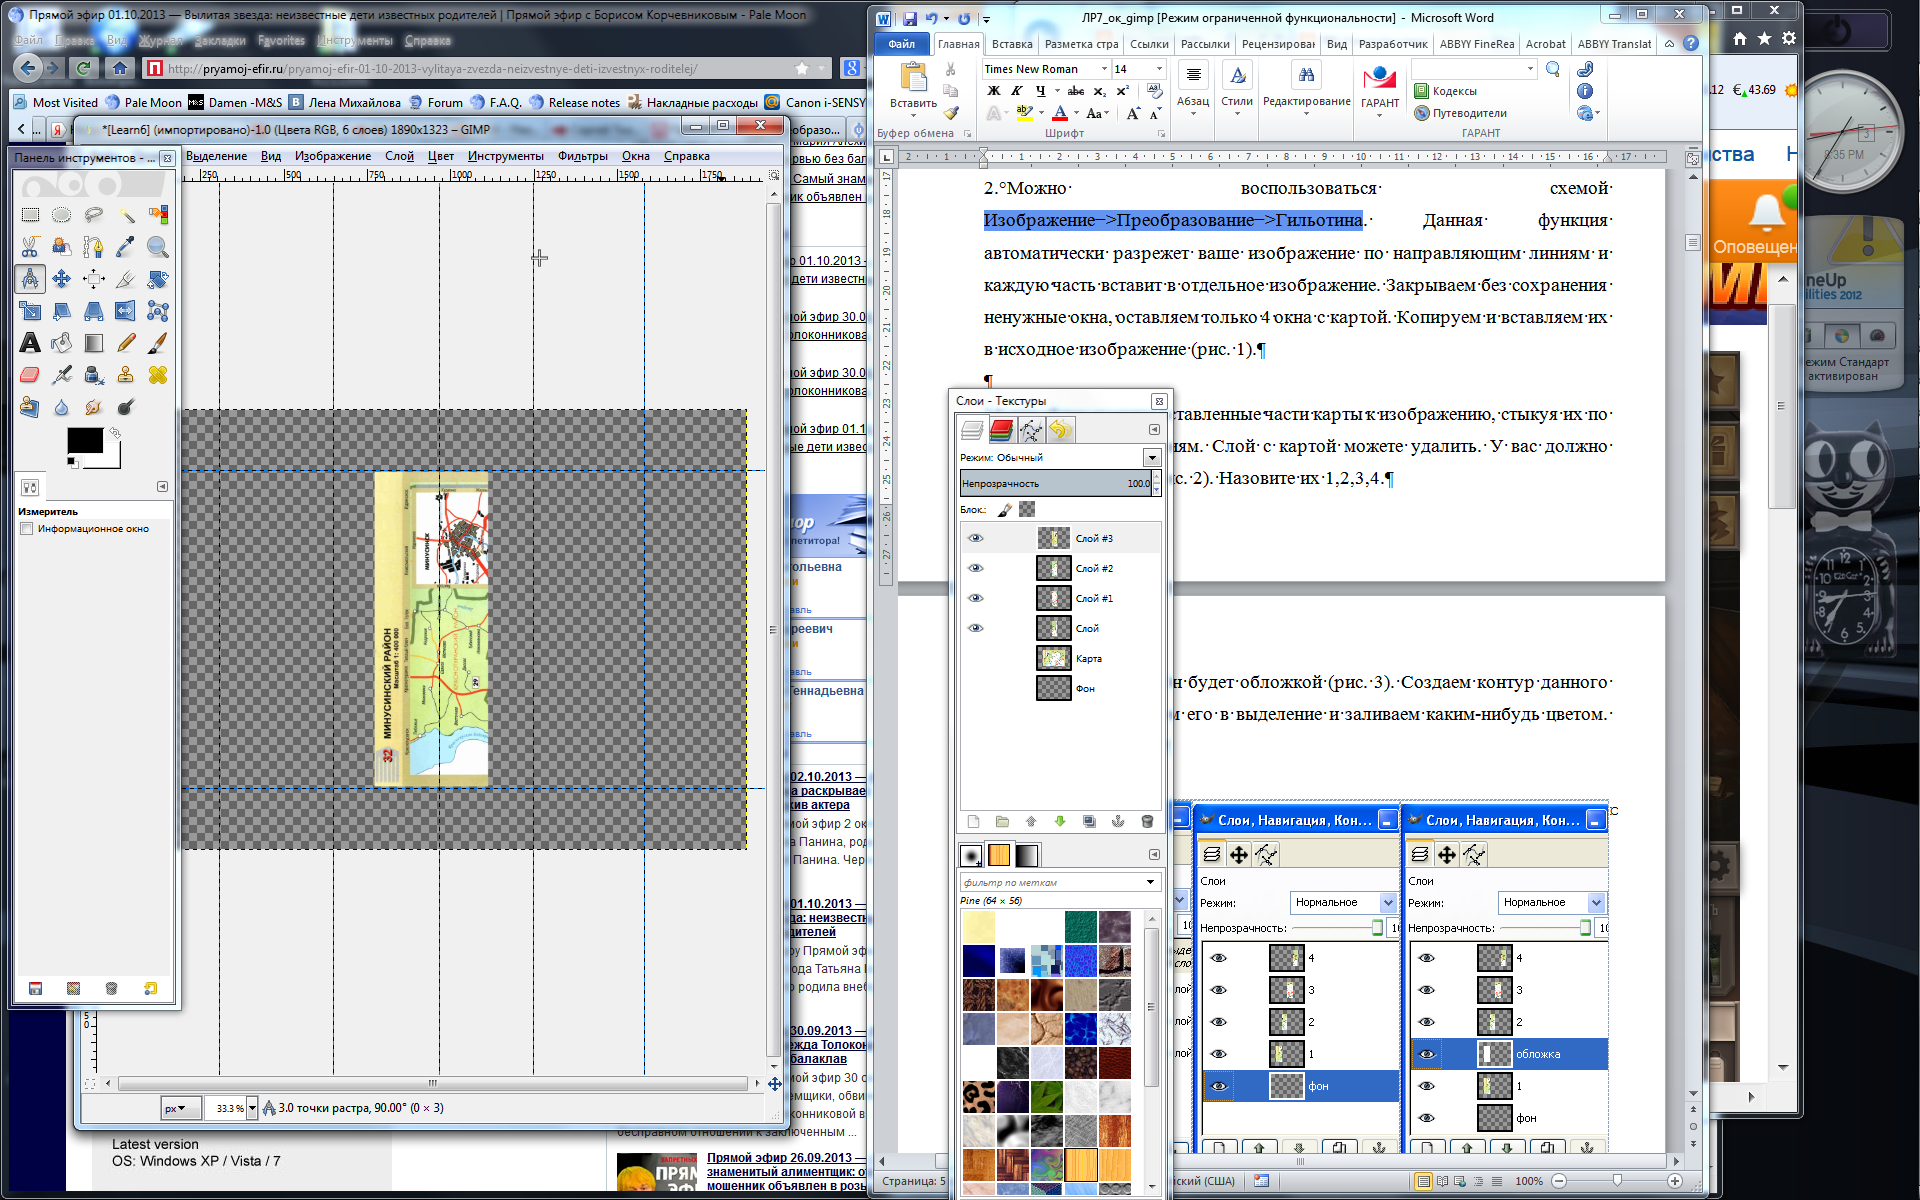
Task: Anchor floating layer using anchor icon
Action: pos(1118,822)
